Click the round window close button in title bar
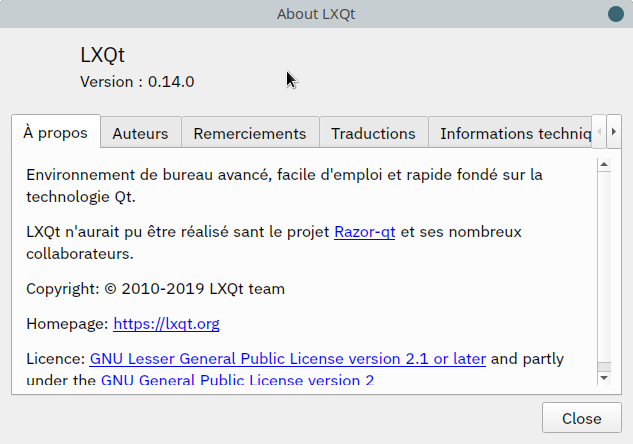 click(616, 14)
